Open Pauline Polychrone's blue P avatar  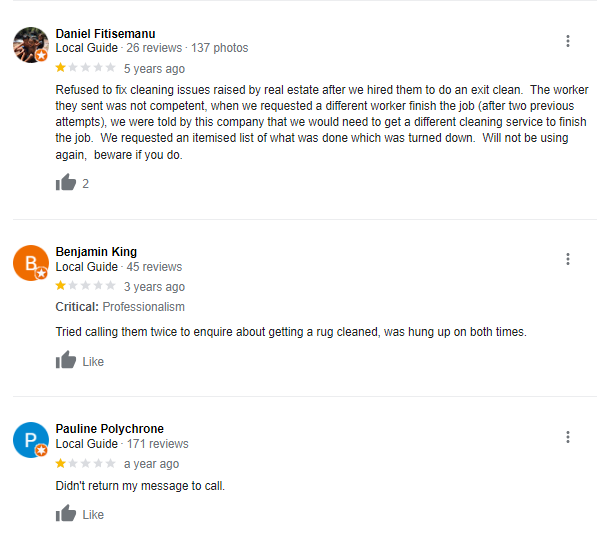tap(31, 440)
